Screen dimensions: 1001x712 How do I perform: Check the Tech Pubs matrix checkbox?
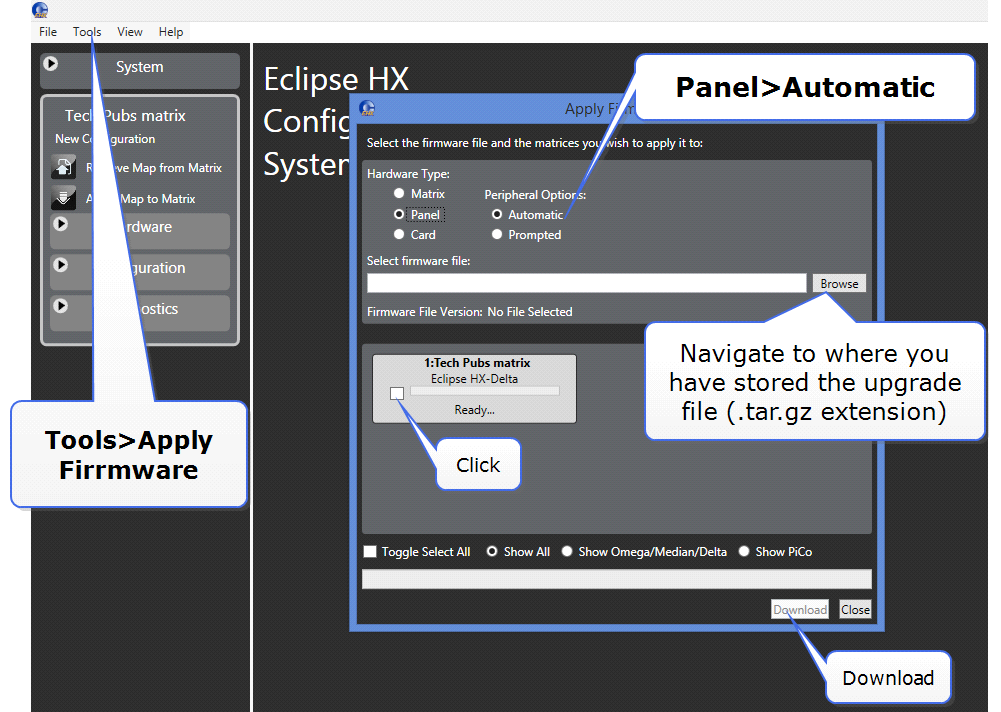397,393
